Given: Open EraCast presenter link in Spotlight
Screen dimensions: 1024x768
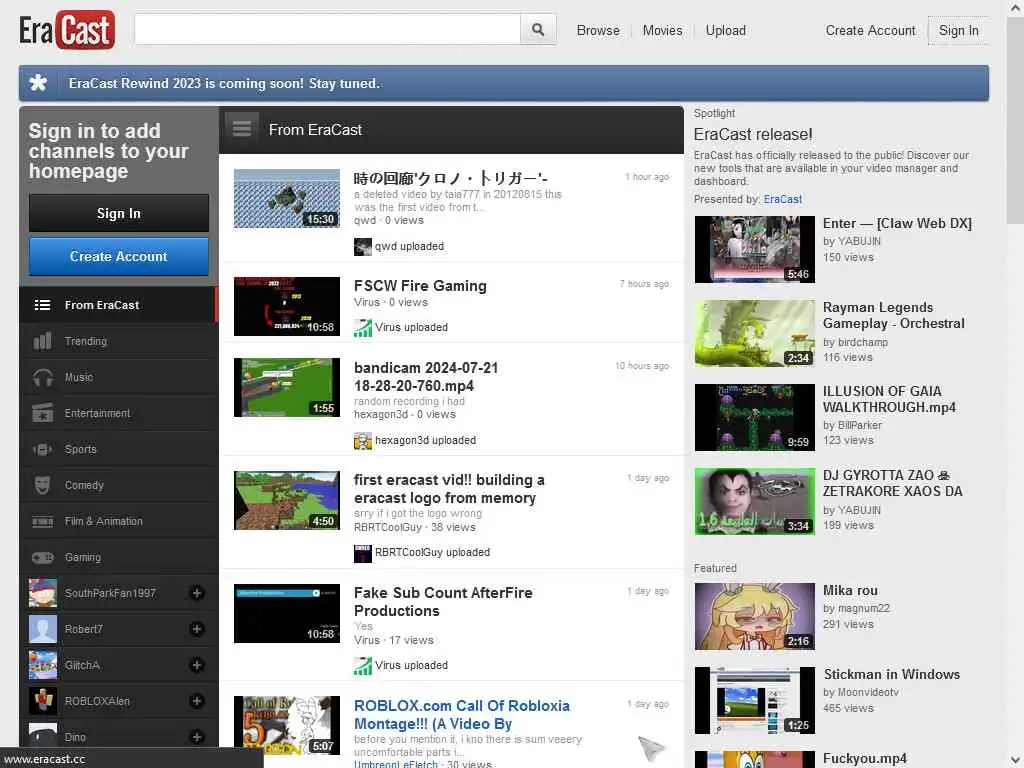Looking at the screenshot, I should click(782, 199).
